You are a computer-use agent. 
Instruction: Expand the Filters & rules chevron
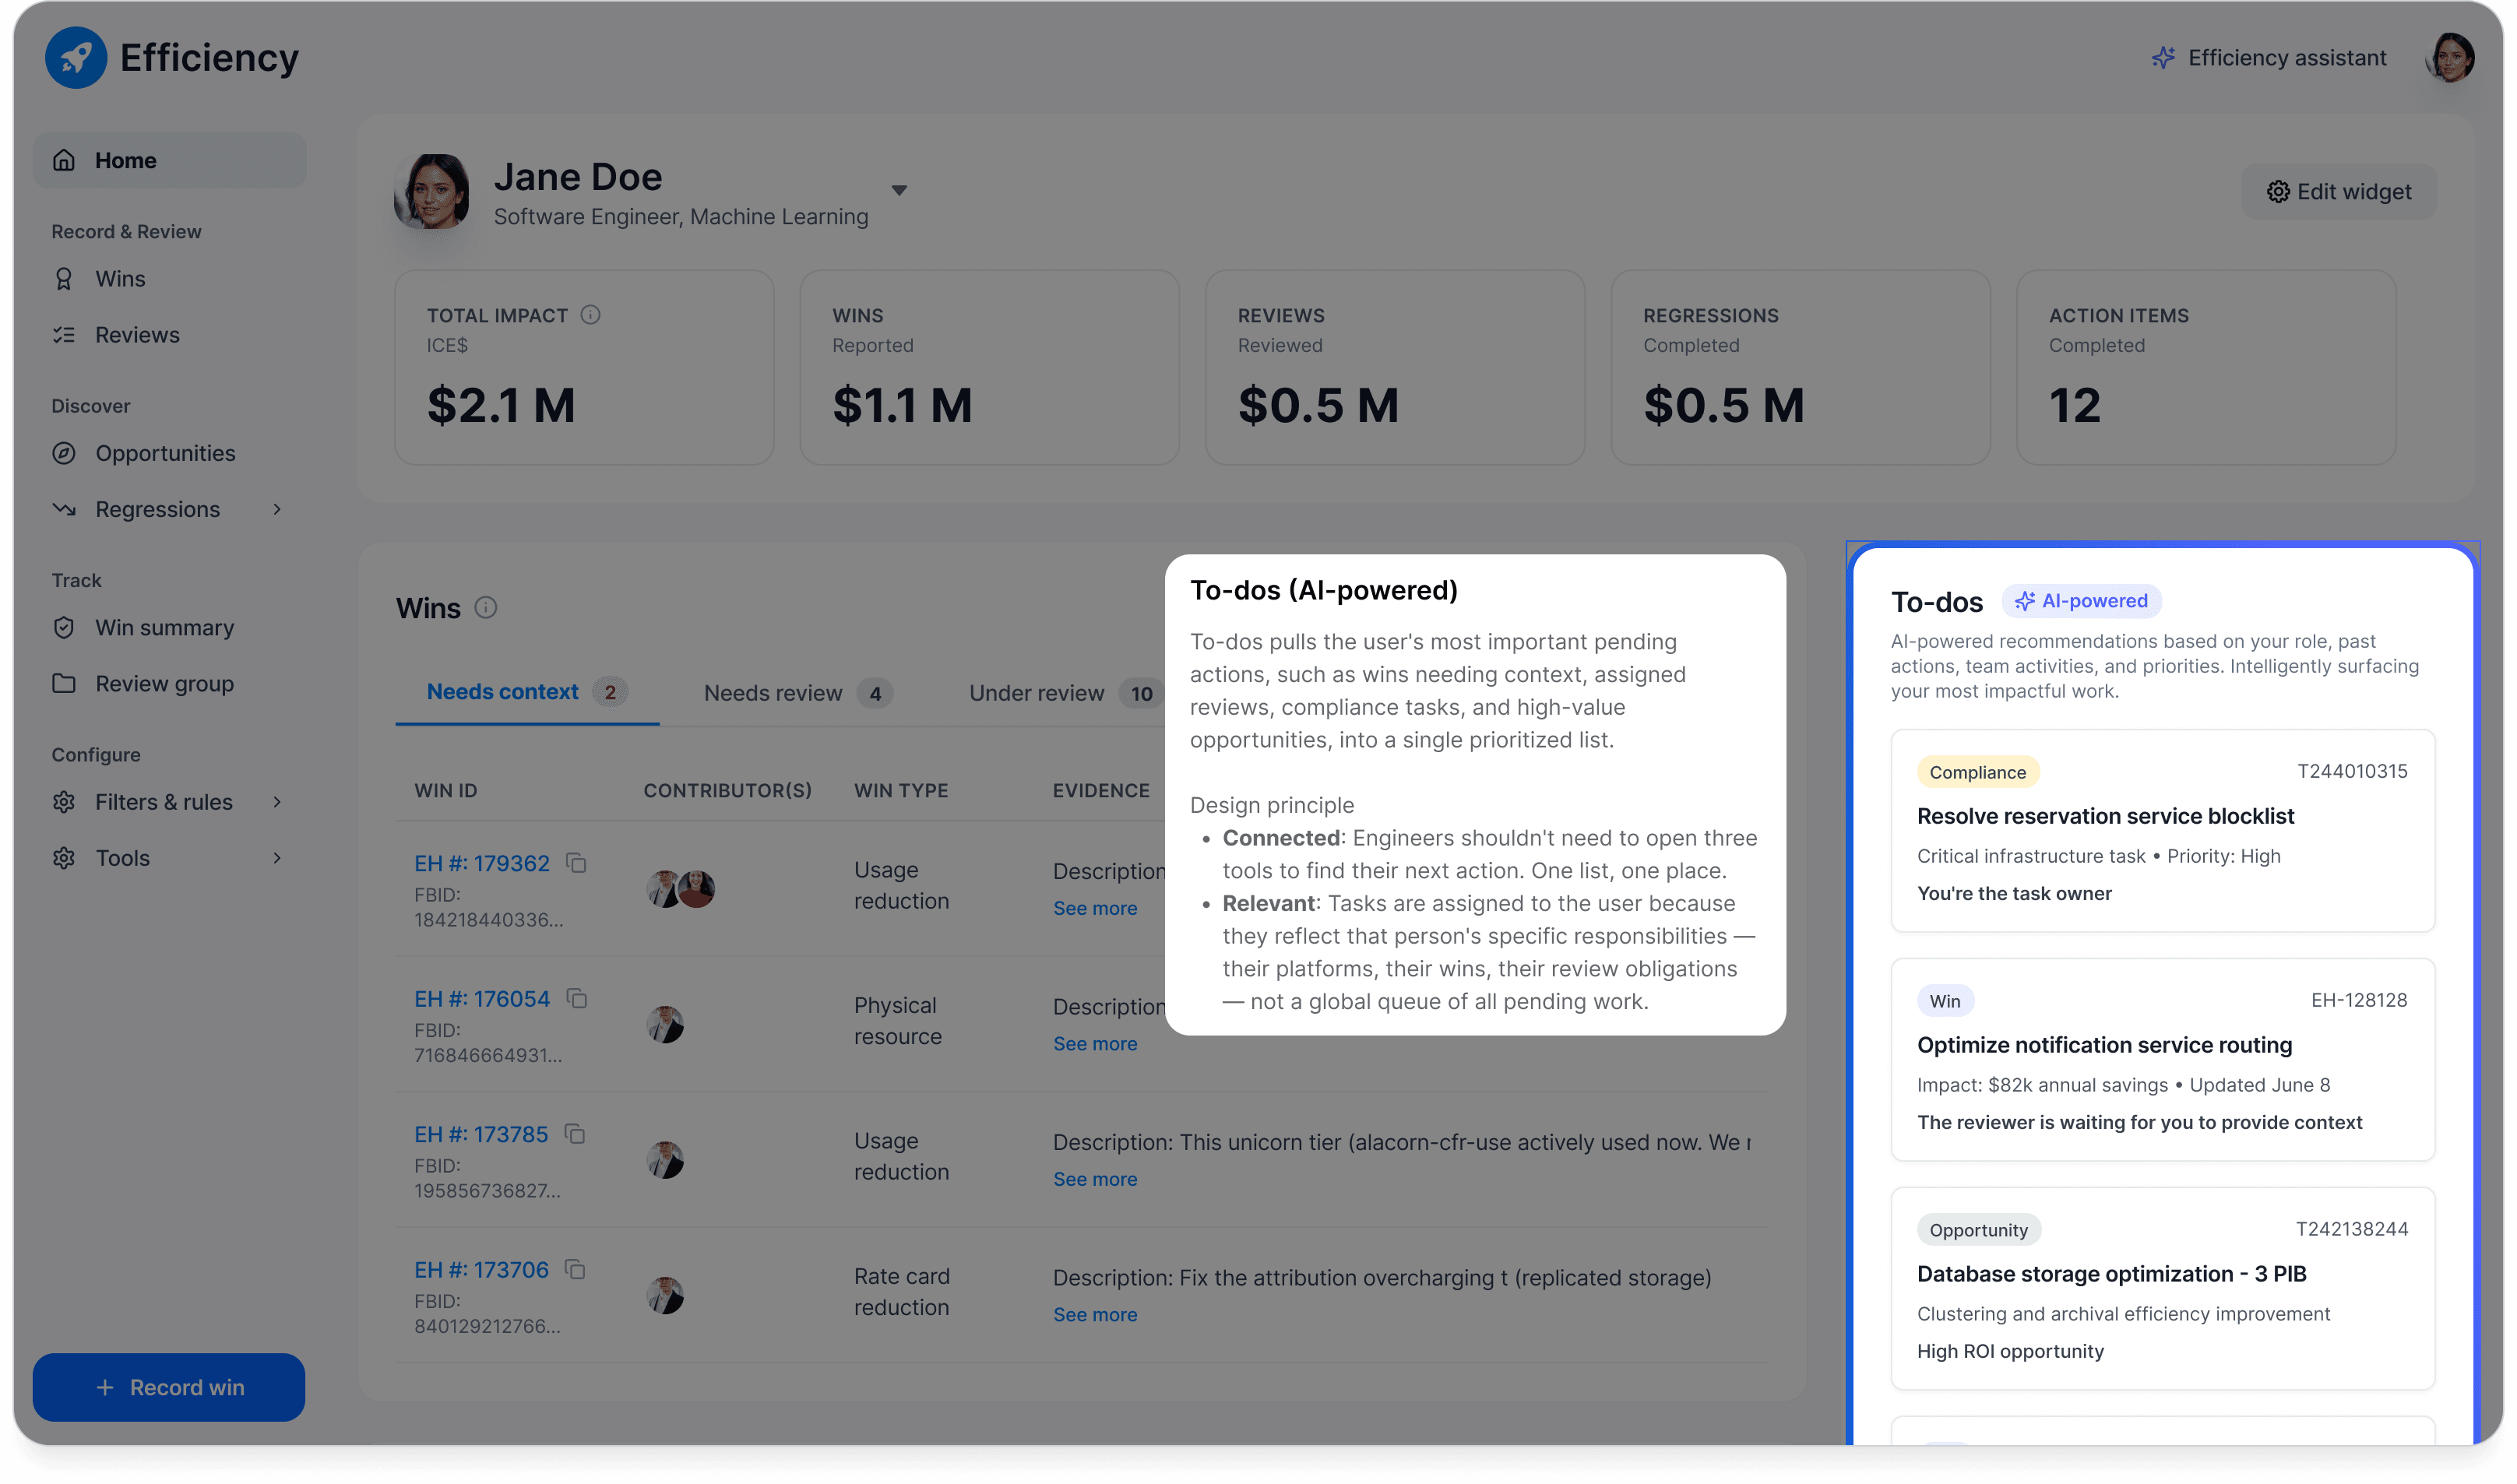pyautogui.click(x=277, y=802)
